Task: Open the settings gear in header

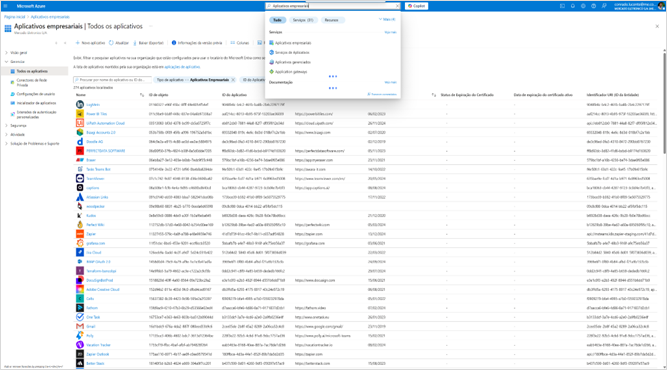Action: (583, 6)
